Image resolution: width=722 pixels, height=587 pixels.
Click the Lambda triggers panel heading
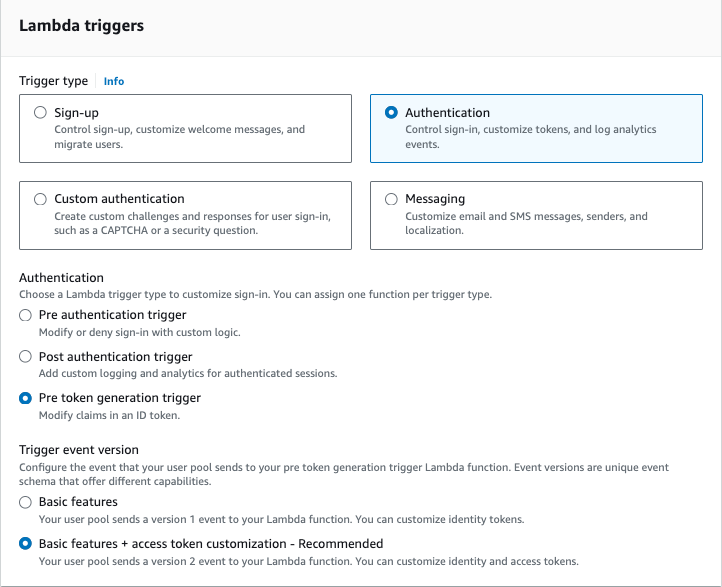tap(82, 26)
